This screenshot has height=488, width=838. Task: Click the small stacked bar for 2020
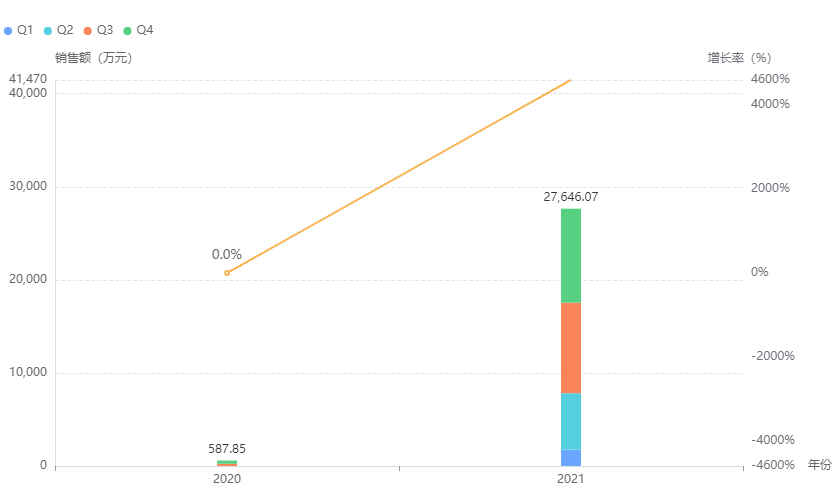point(227,463)
